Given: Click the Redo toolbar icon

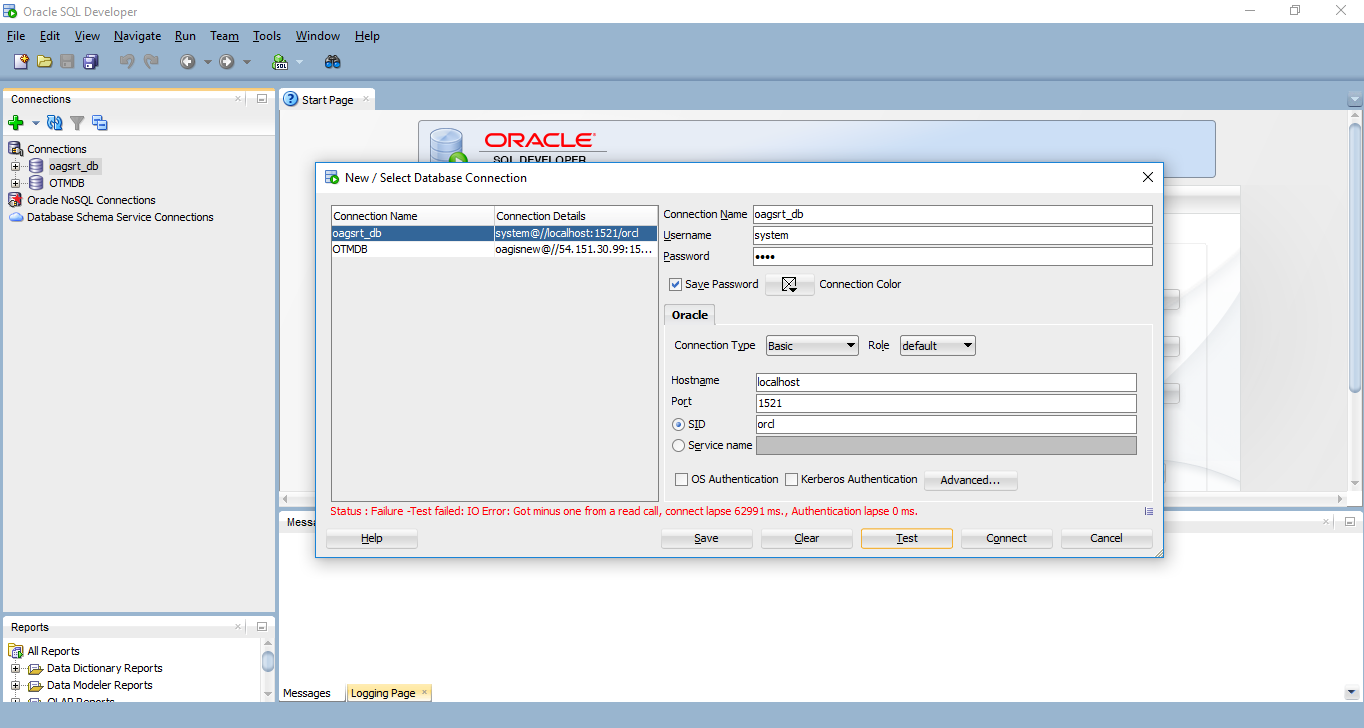Looking at the screenshot, I should coord(151,62).
